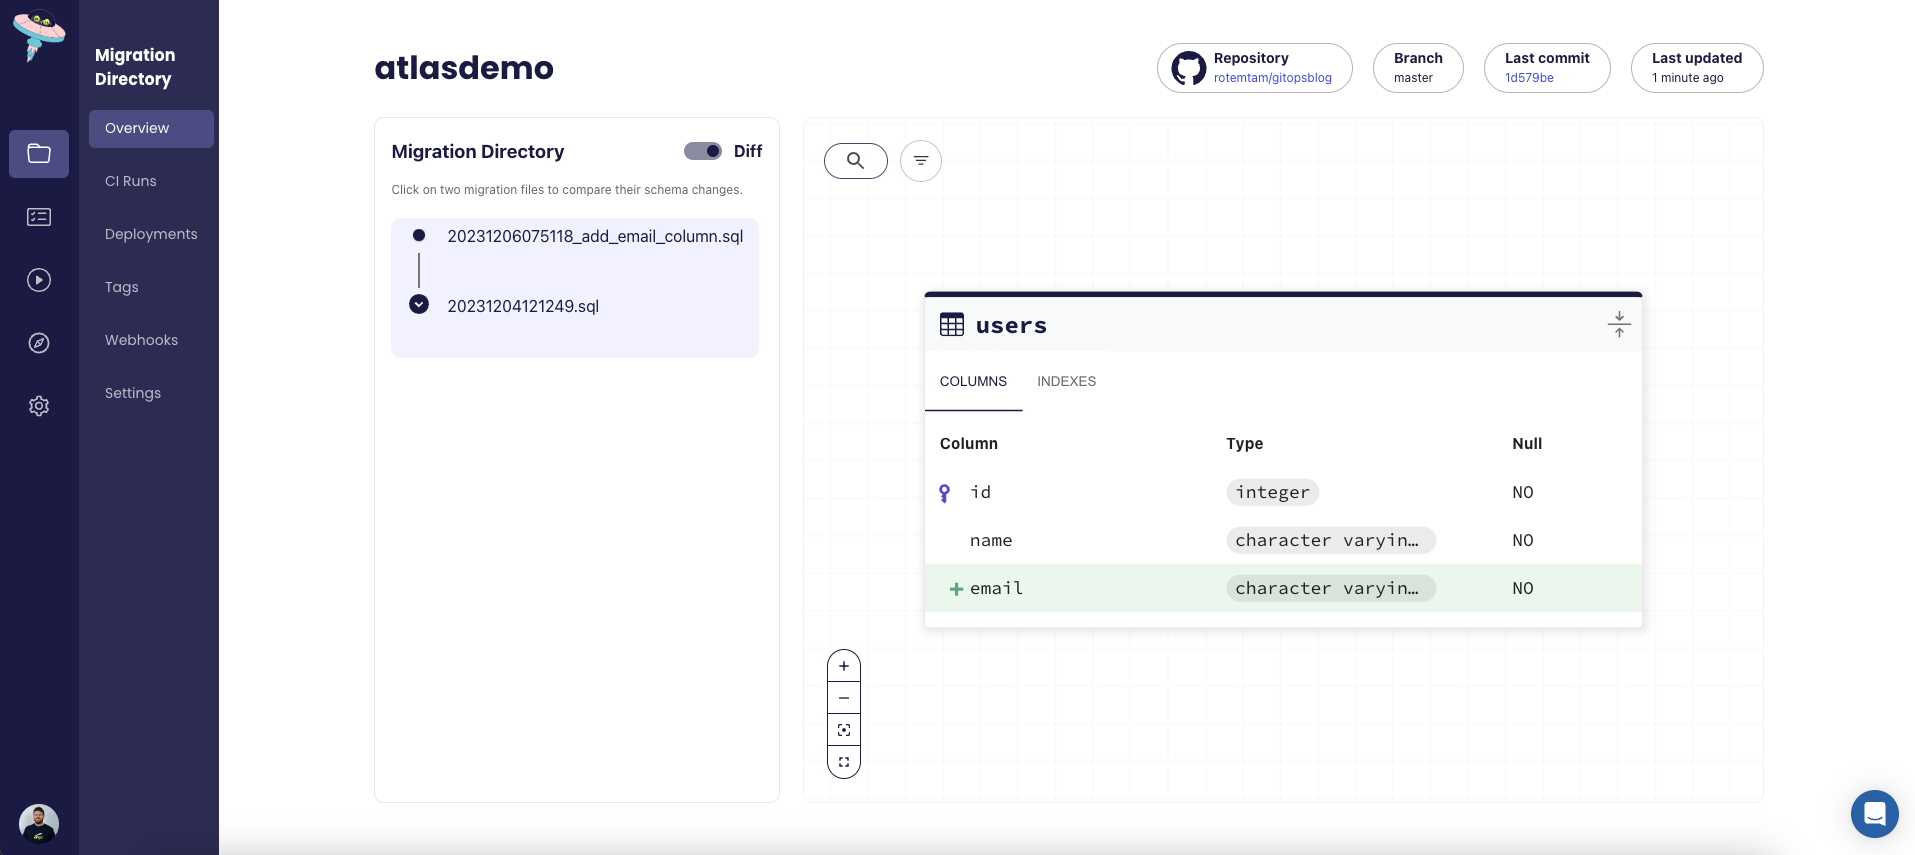The width and height of the screenshot is (1915, 855).
Task: Click the search magnifier button on the canvas
Action: pos(855,161)
